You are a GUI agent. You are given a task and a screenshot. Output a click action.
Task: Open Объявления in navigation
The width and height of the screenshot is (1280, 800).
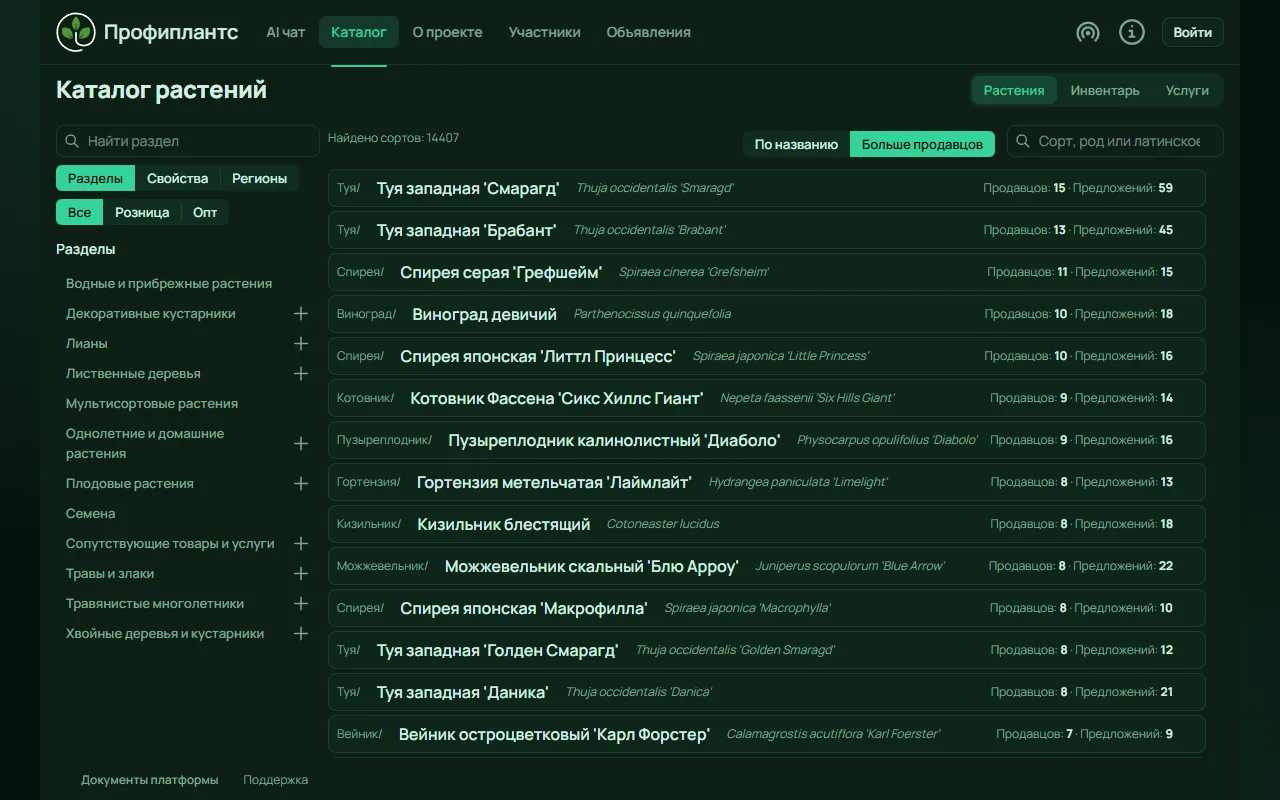pyautogui.click(x=648, y=32)
